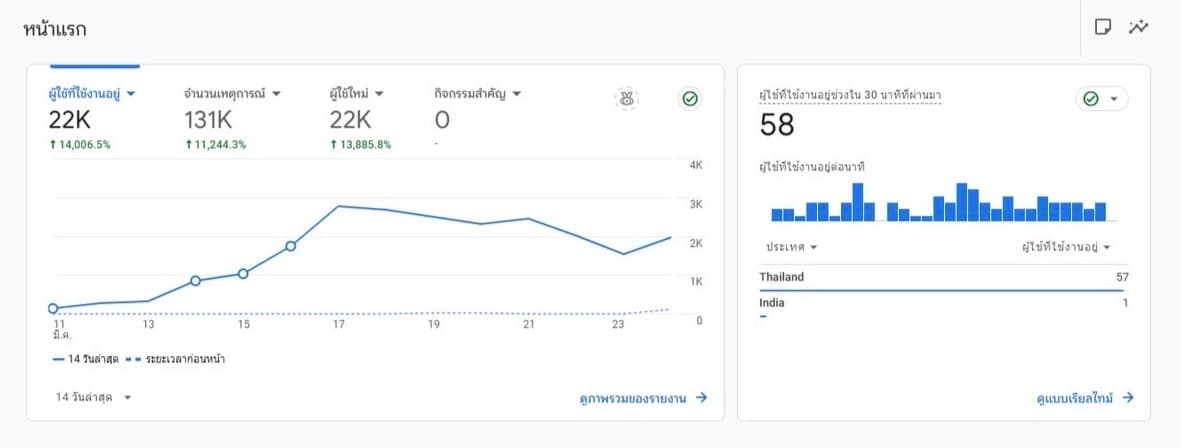This screenshot has width=1181, height=448.
Task: Click the circle data point at day 16
Action: pos(291,246)
